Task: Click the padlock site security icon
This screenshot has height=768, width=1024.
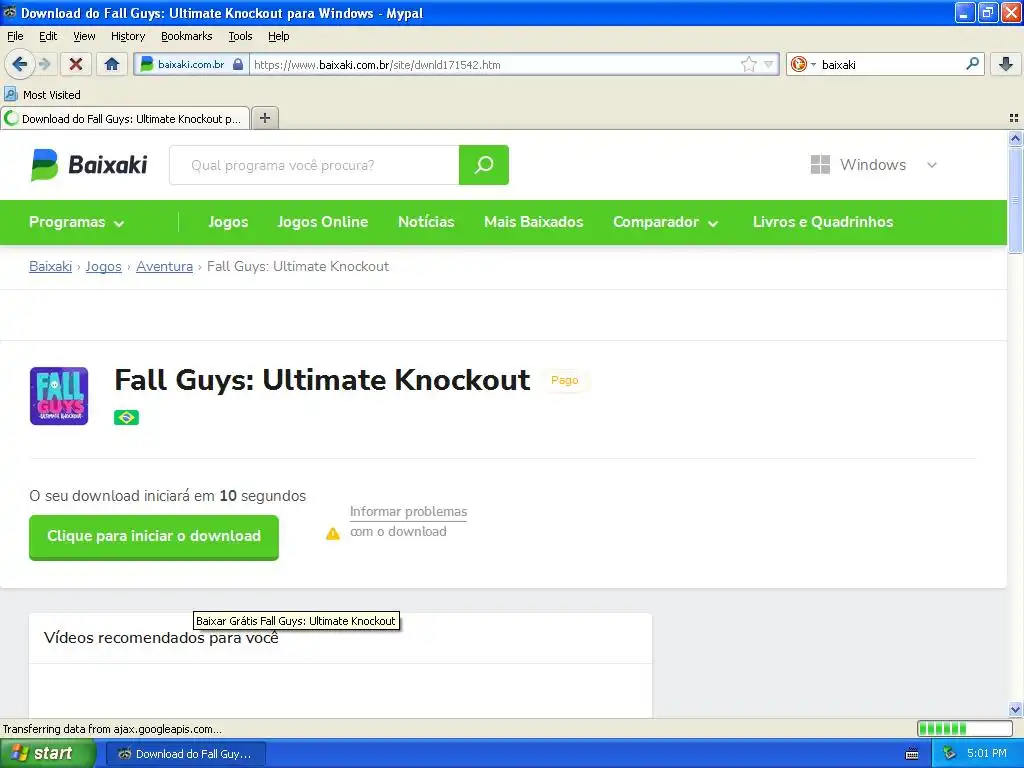Action: coord(238,64)
